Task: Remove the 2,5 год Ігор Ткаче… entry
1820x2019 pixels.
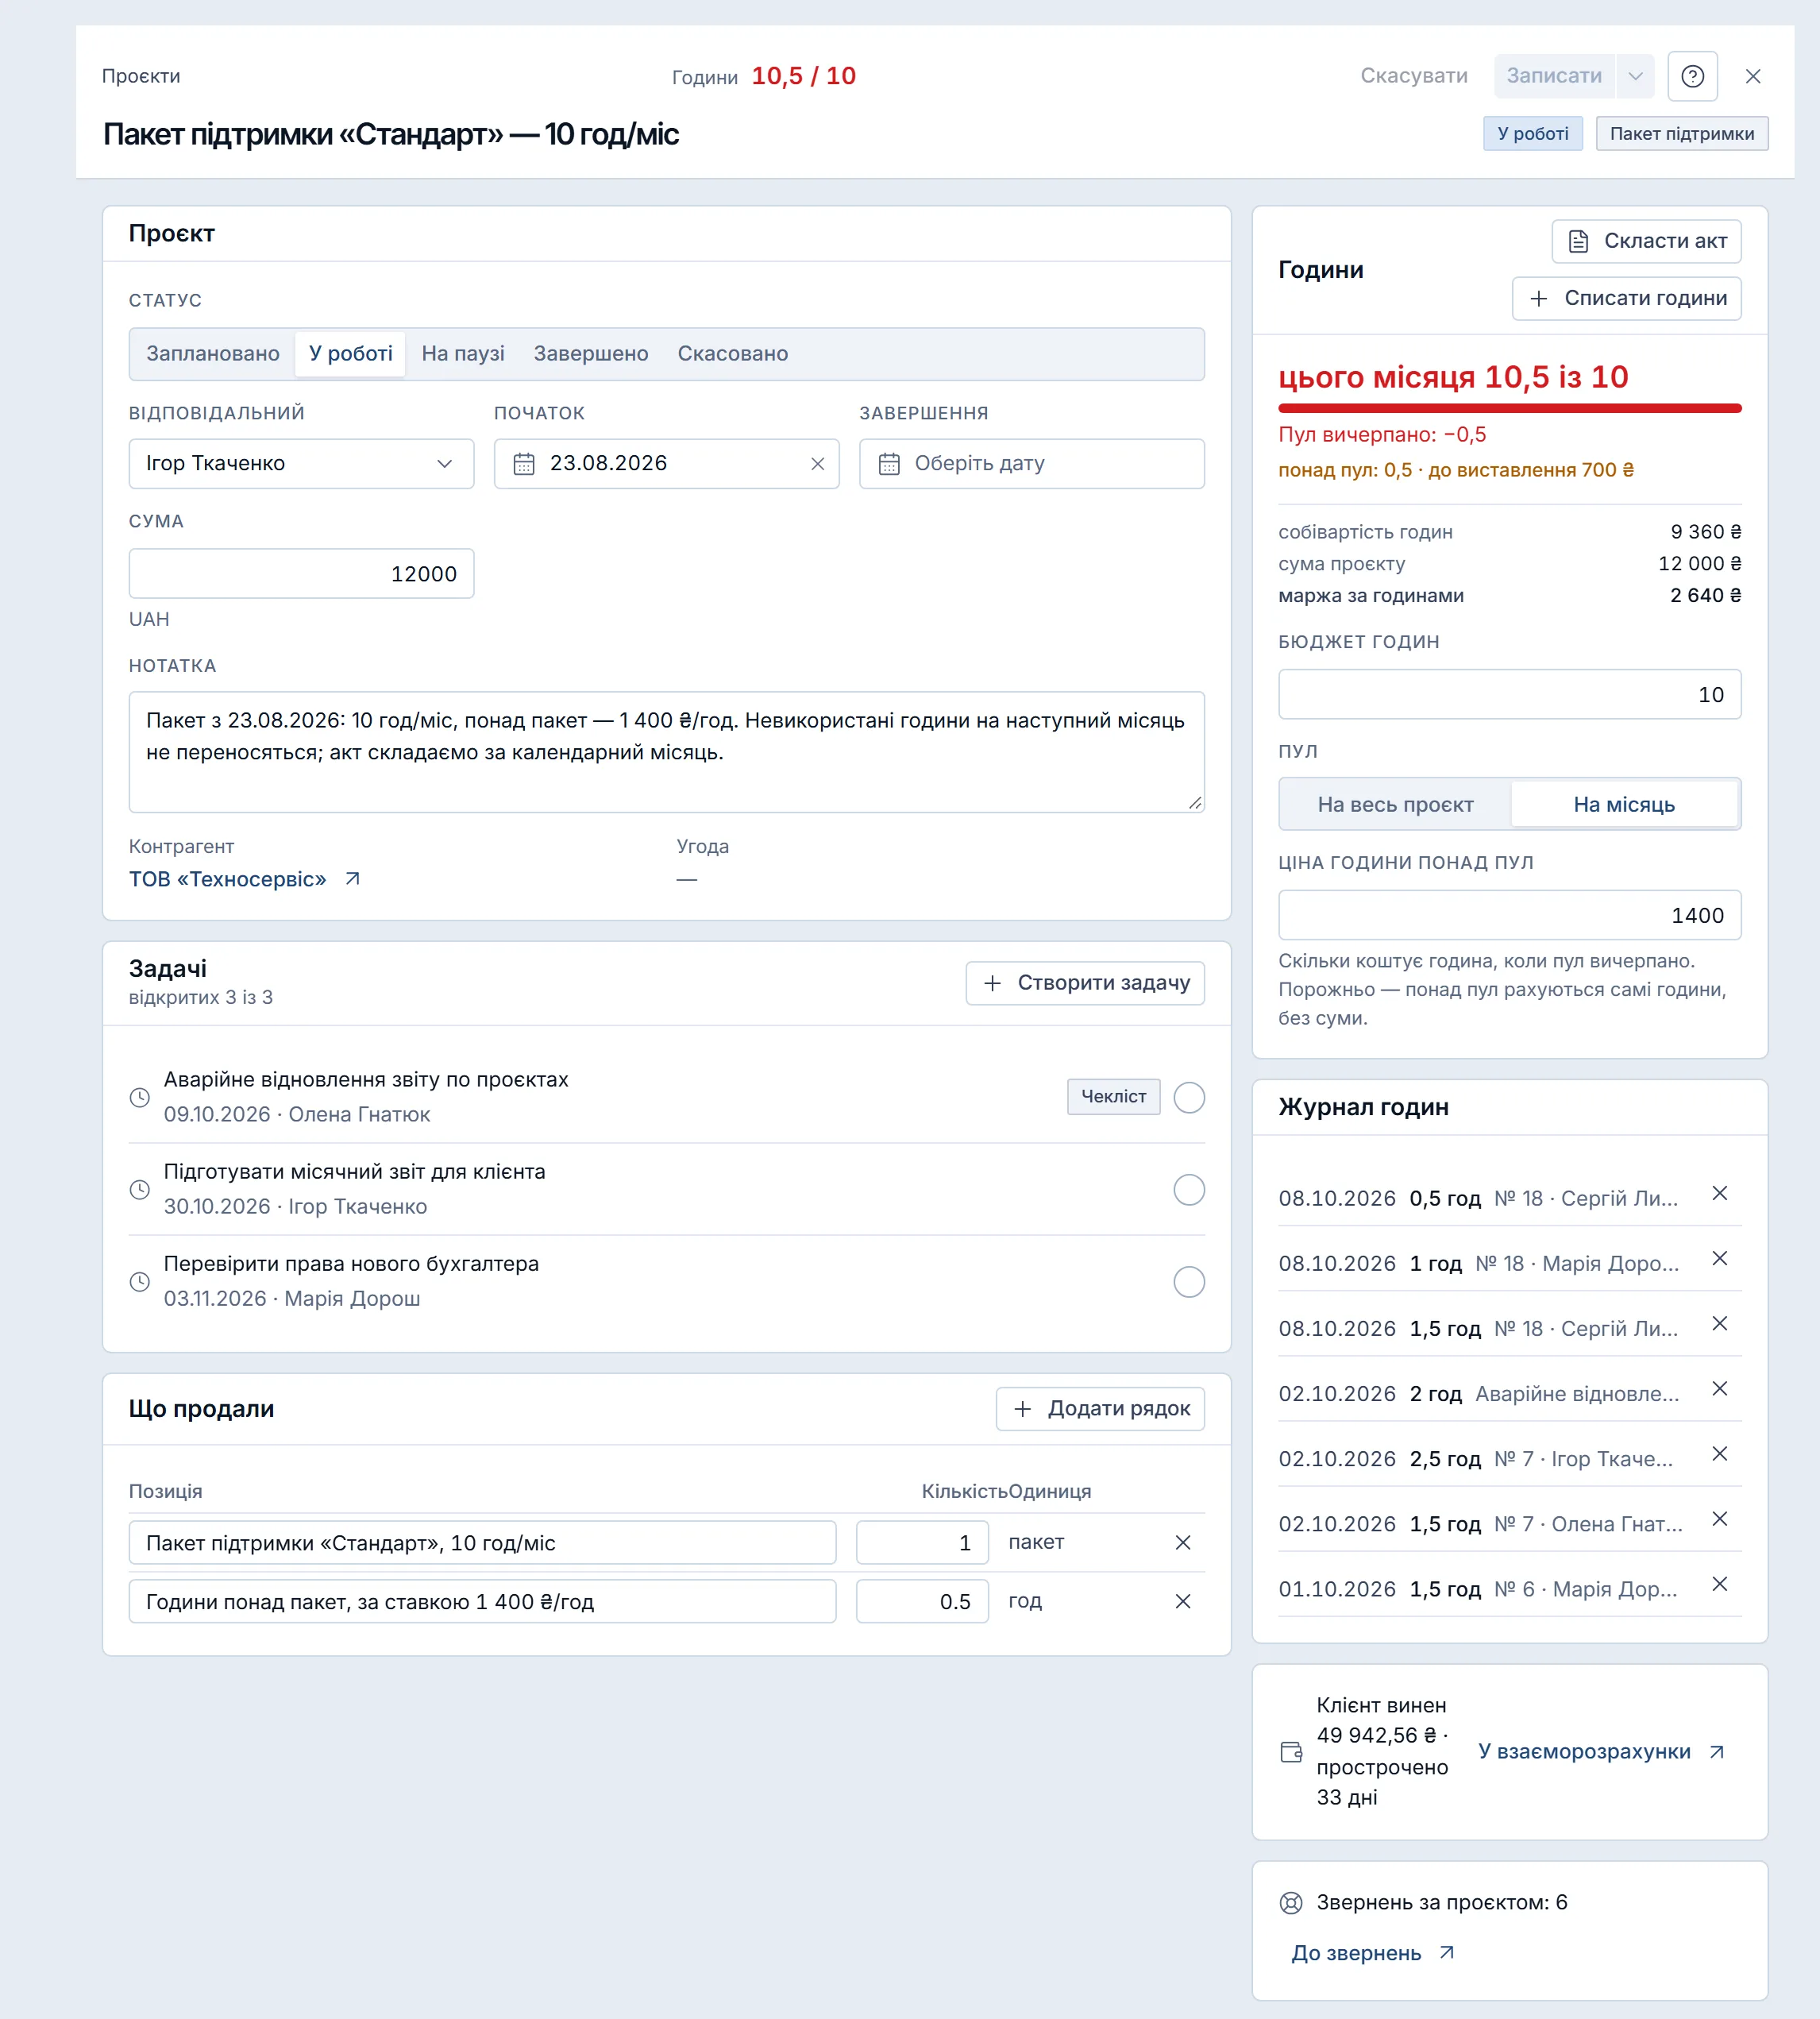Action: [x=1720, y=1453]
